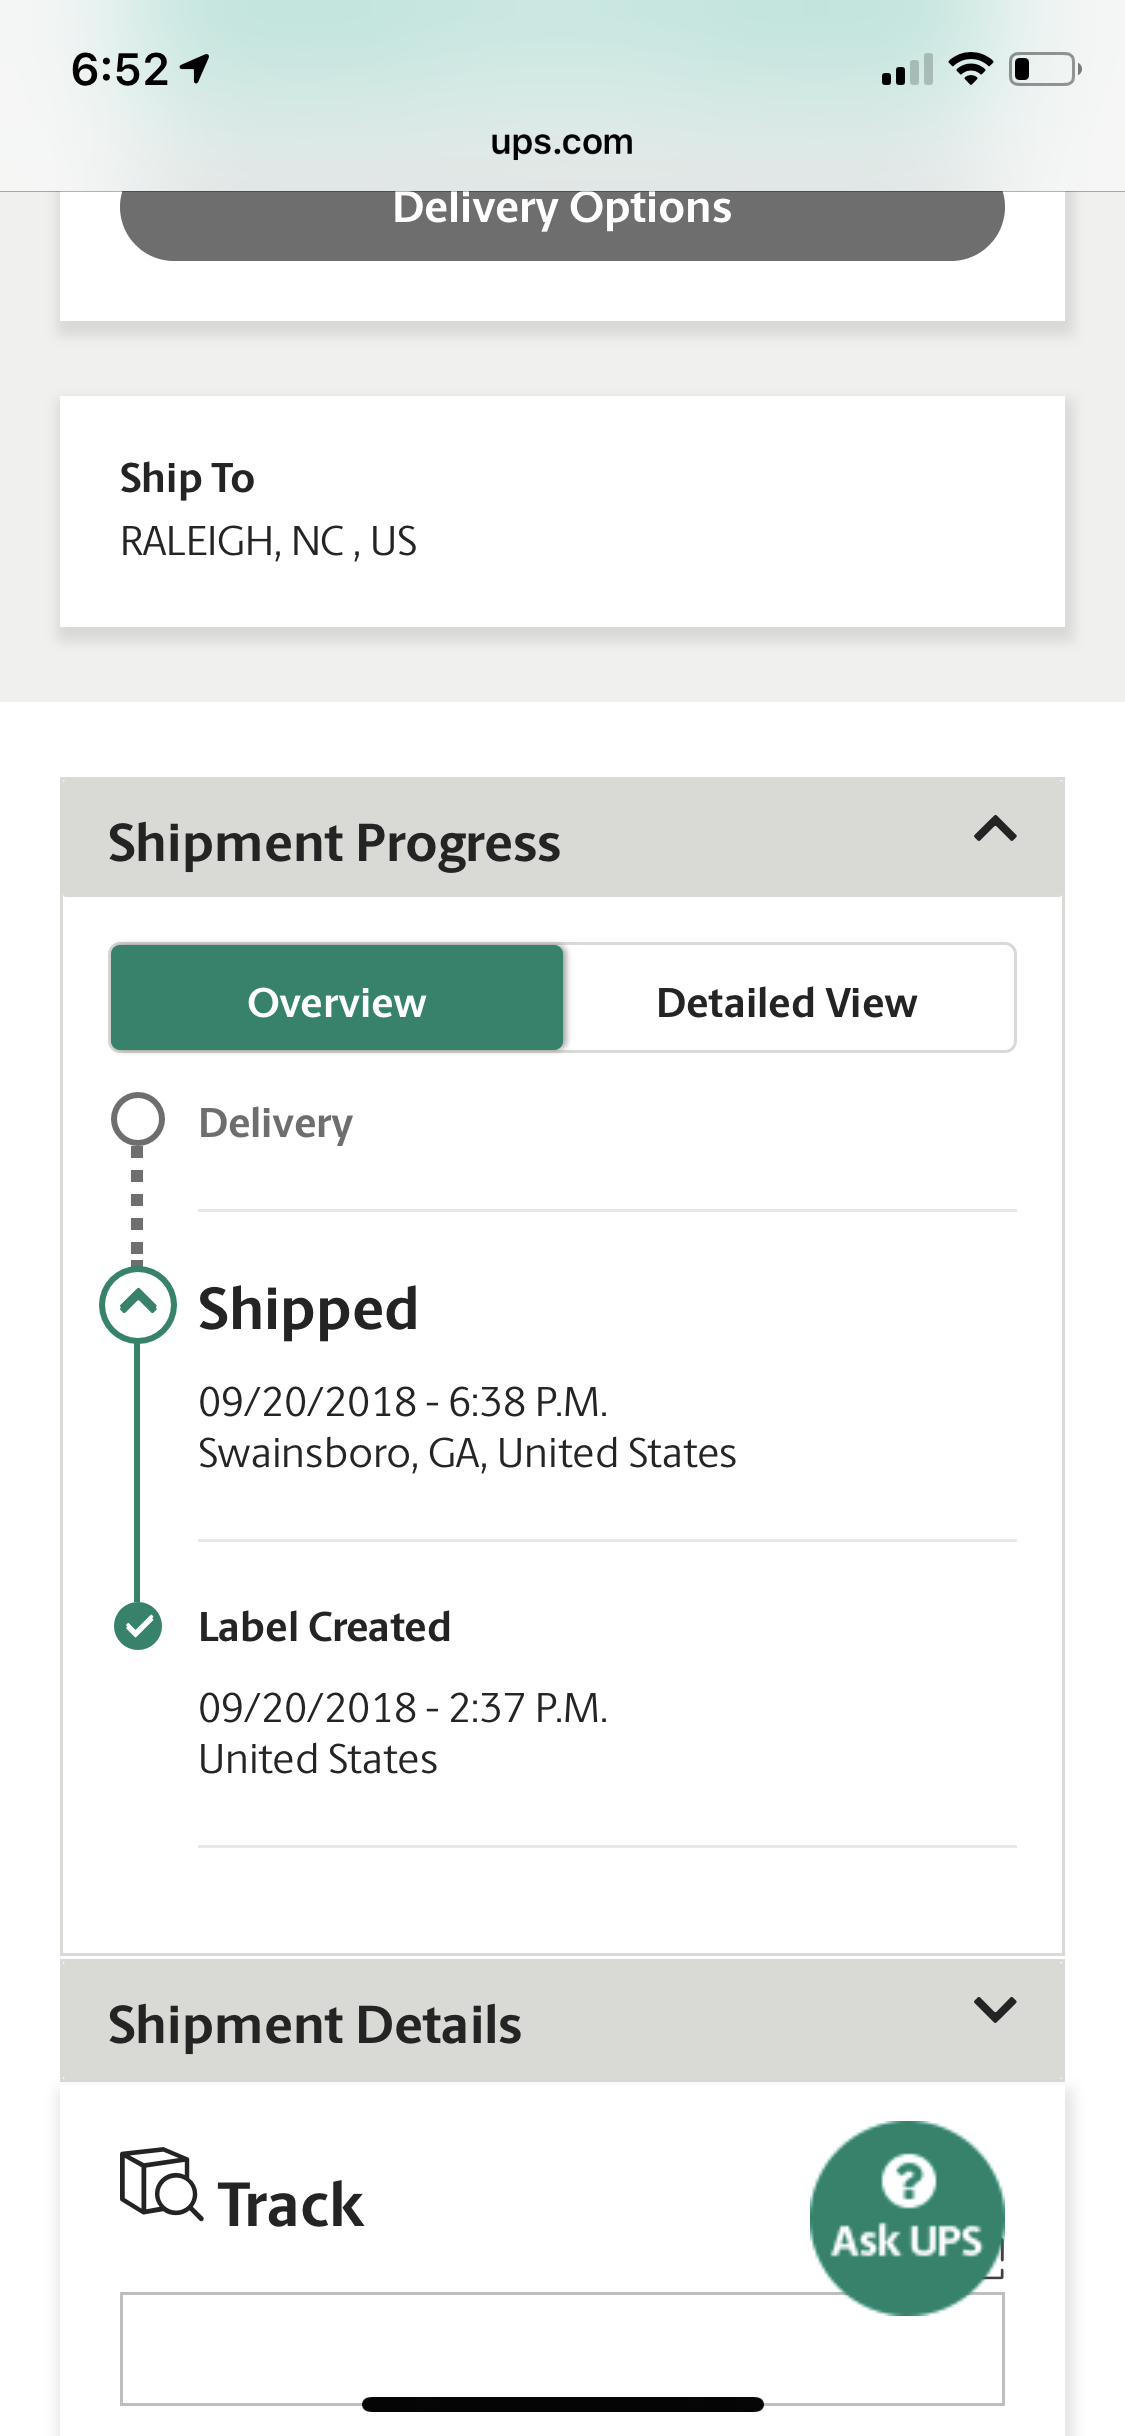The height and width of the screenshot is (2436, 1125).
Task: Tap the home indicator bar
Action: (562, 2404)
